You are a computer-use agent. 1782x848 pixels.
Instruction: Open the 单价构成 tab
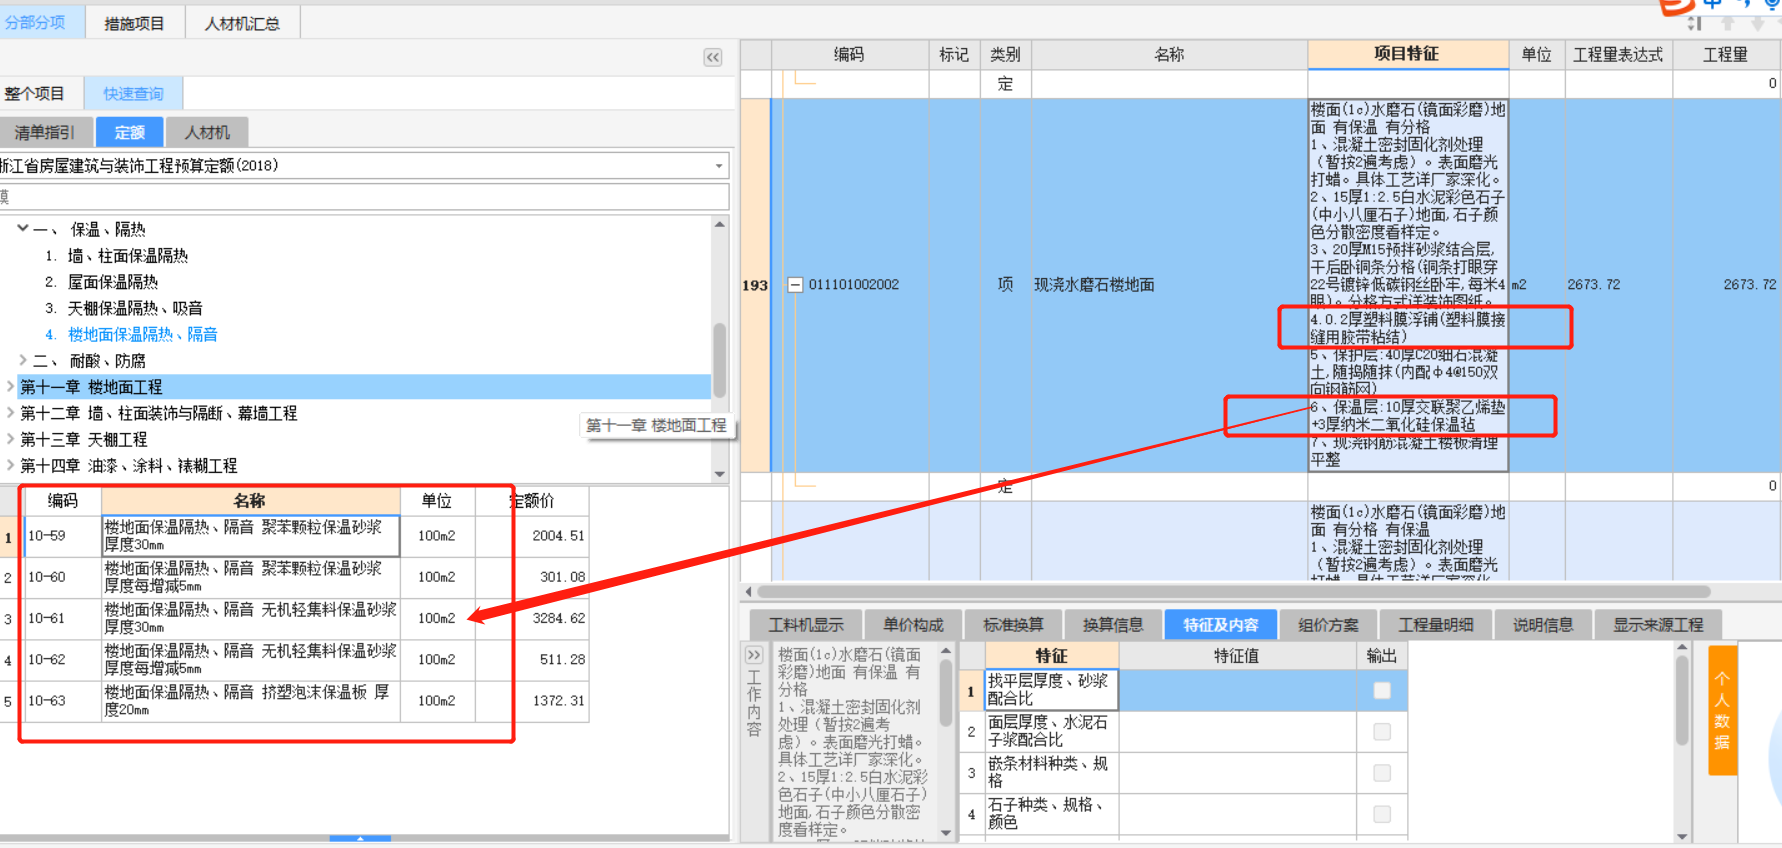tap(913, 625)
